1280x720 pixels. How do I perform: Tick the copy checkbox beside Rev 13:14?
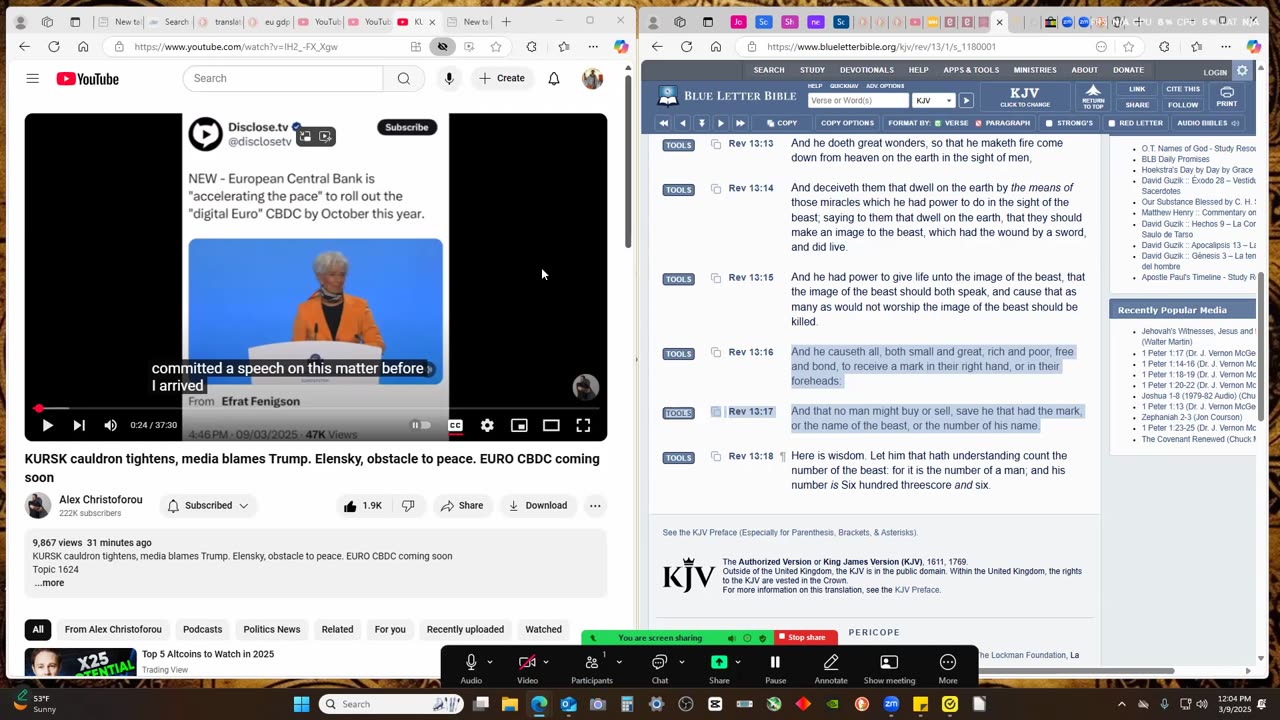point(716,189)
